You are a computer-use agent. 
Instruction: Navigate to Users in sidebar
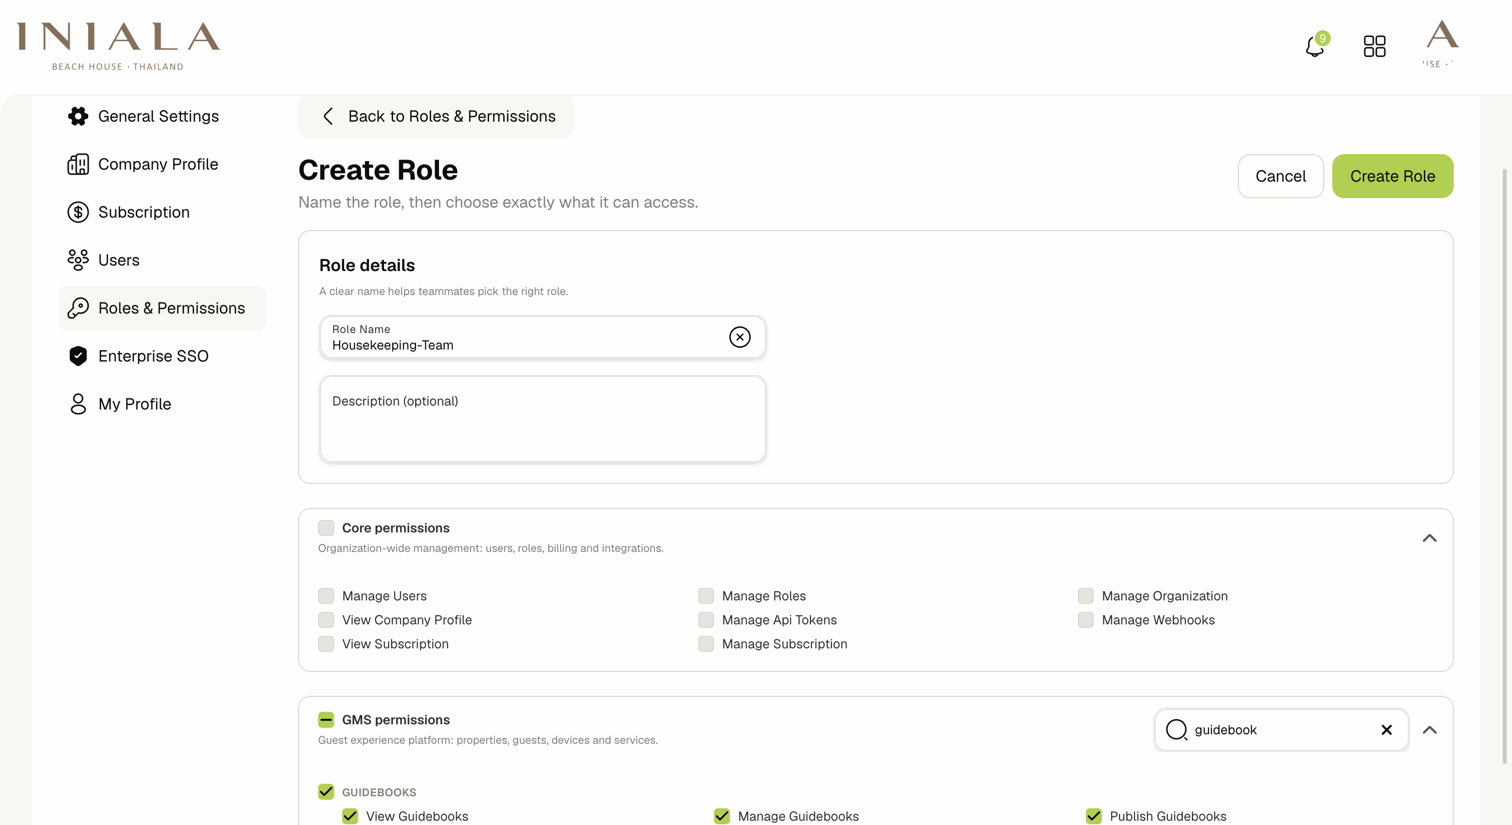(x=162, y=260)
